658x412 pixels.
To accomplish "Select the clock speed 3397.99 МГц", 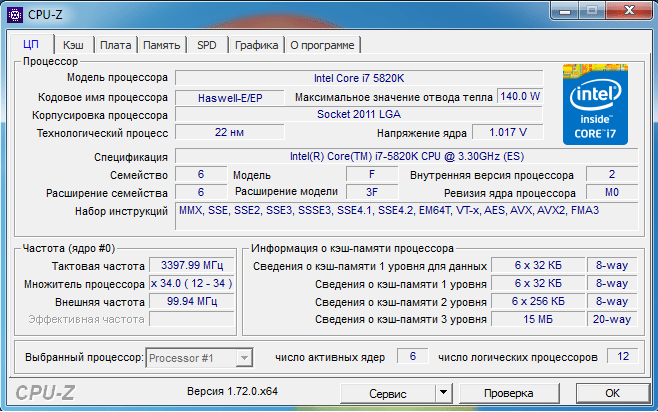I will pos(192,265).
